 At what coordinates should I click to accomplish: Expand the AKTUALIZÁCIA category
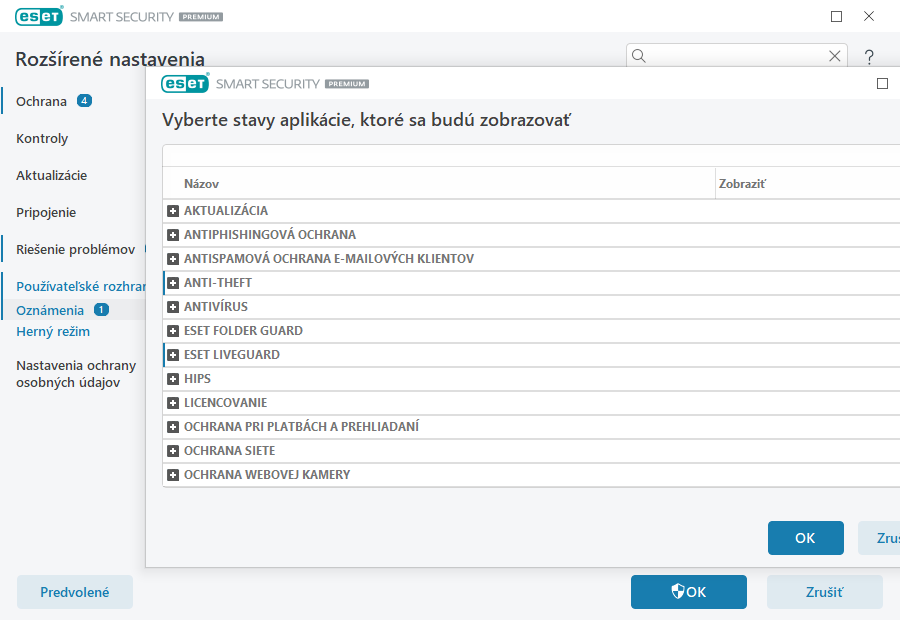point(173,211)
